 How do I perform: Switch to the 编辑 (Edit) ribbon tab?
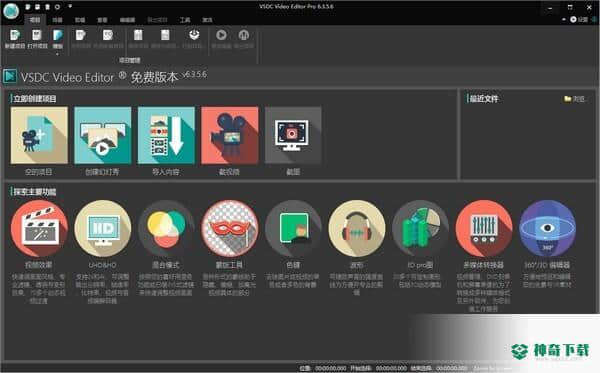tap(80, 20)
